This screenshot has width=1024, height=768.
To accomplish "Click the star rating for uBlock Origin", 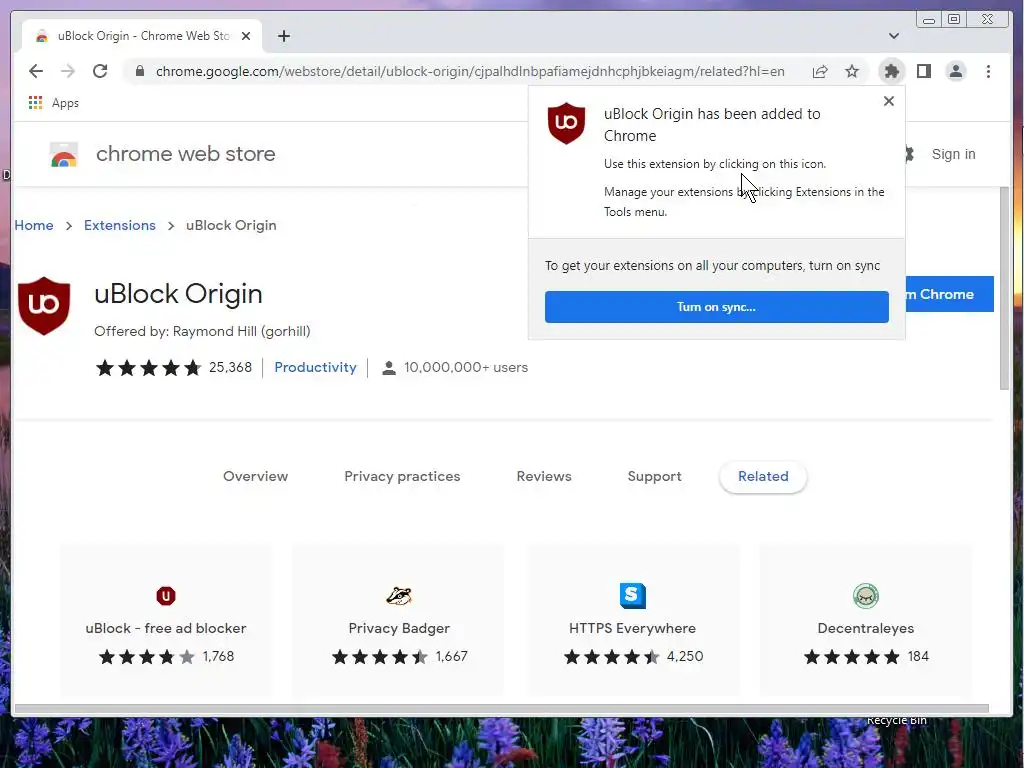I will tap(148, 368).
